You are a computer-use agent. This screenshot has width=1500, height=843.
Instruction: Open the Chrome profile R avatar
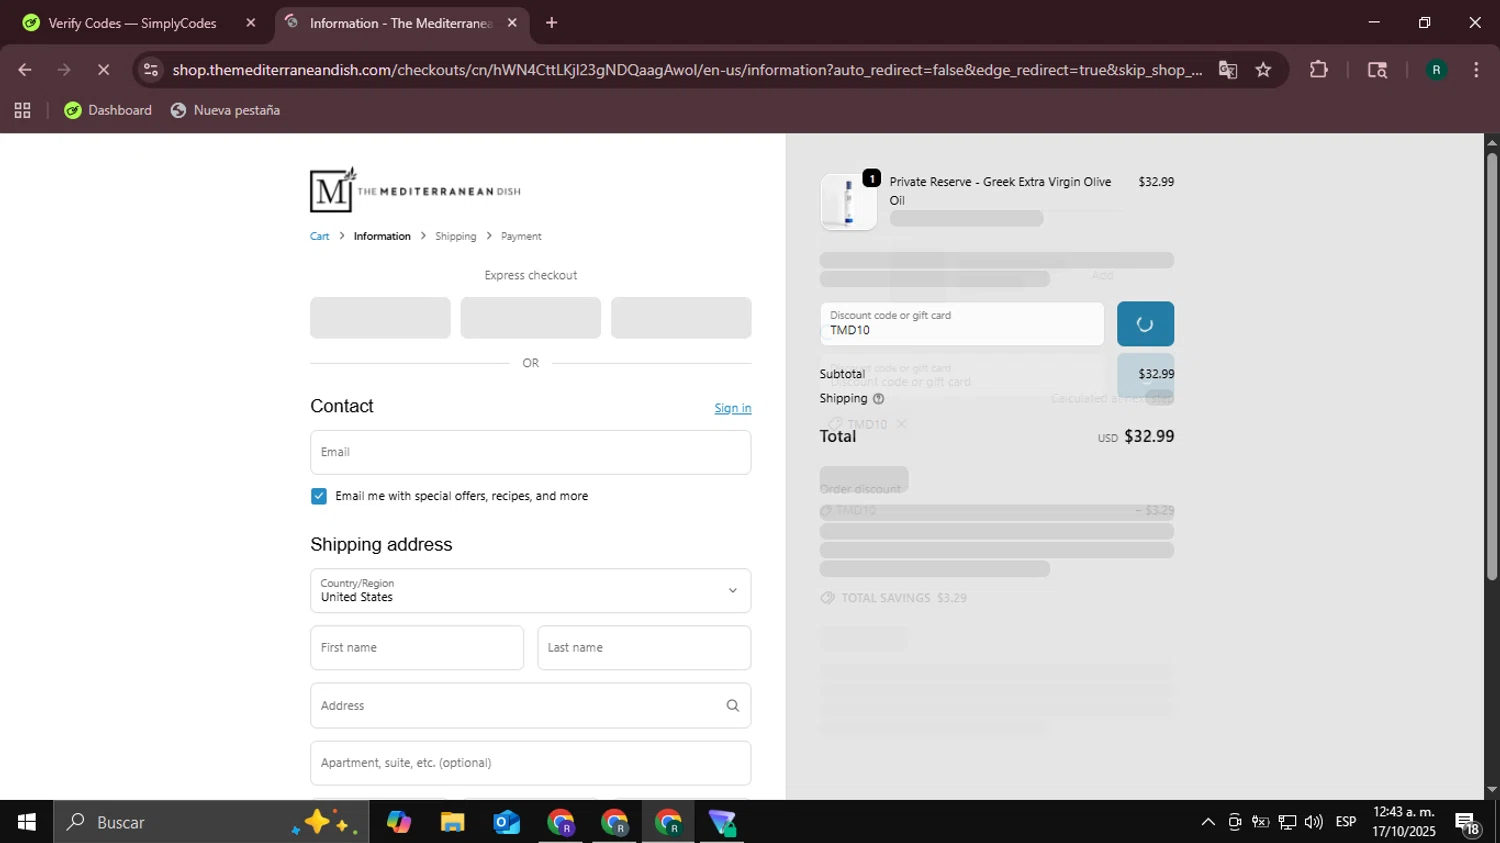pos(1436,70)
